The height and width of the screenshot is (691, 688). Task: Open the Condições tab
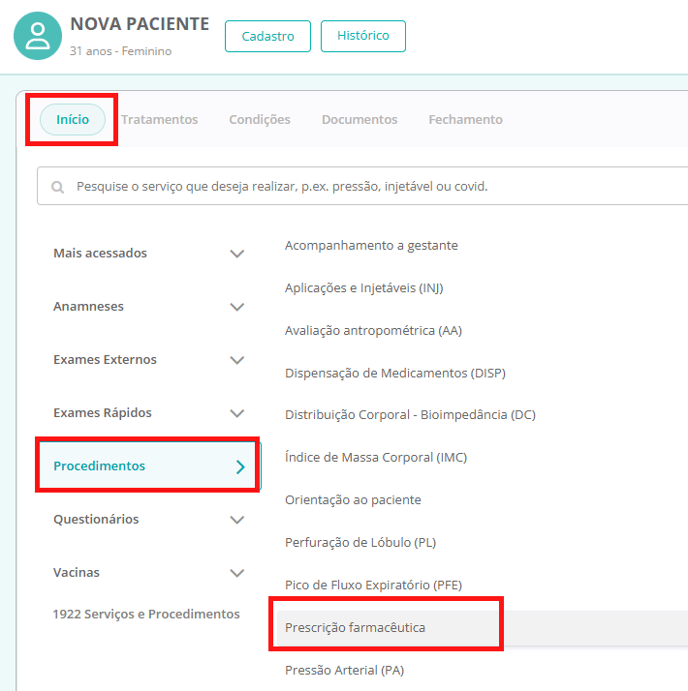(260, 120)
